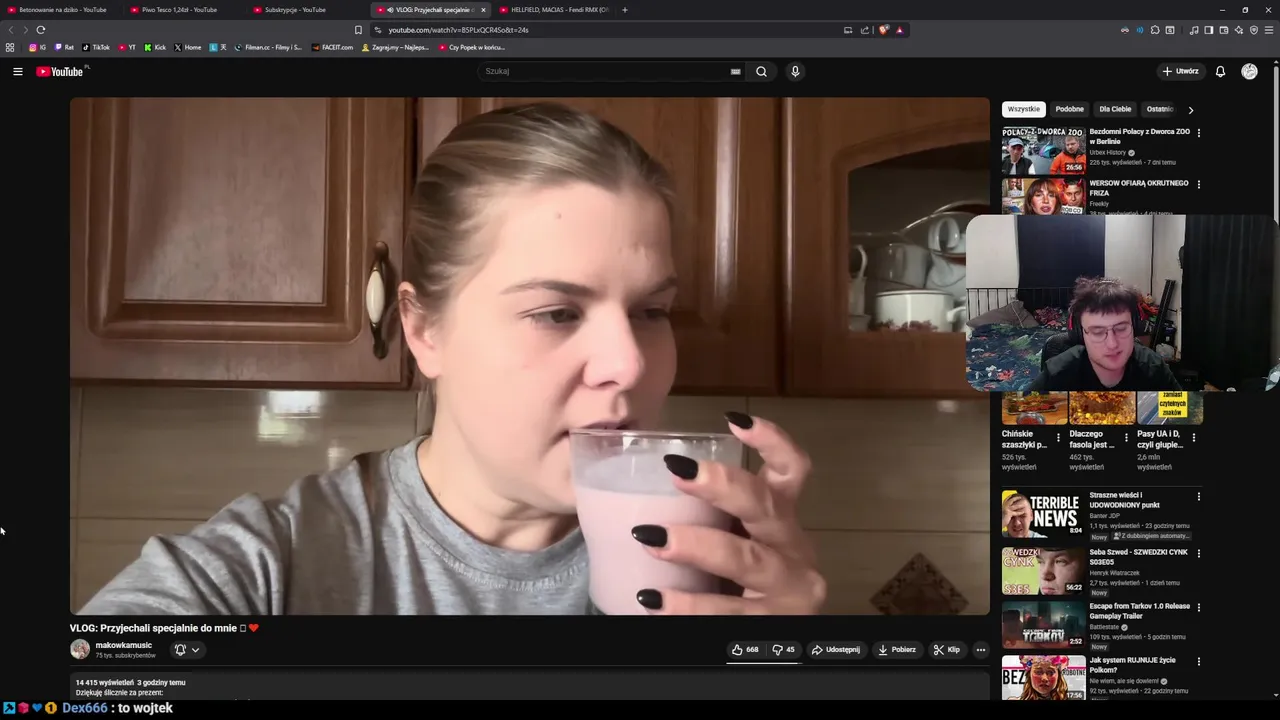Image resolution: width=1280 pixels, height=720 pixels.
Task: Open options for Jak system RUJNUJE video
Action: [1199, 661]
